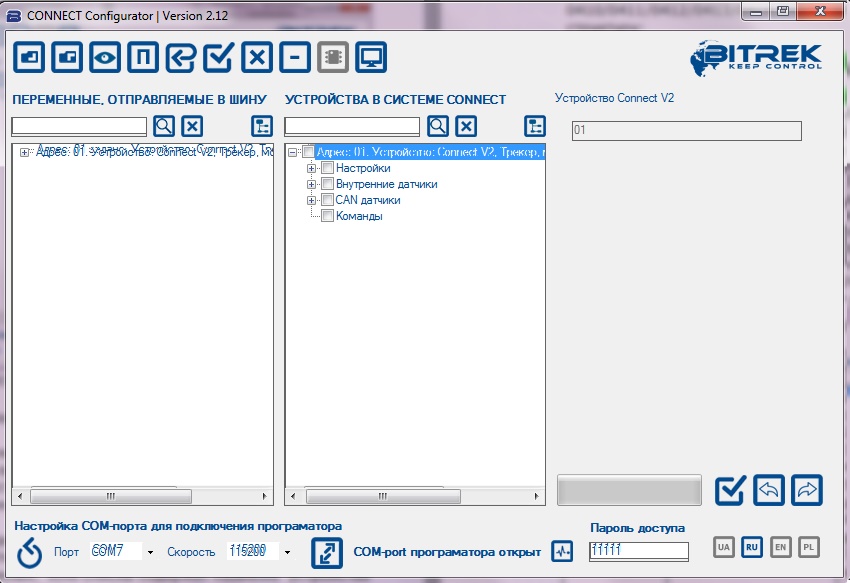Click the open COM port connection icon

326,552
